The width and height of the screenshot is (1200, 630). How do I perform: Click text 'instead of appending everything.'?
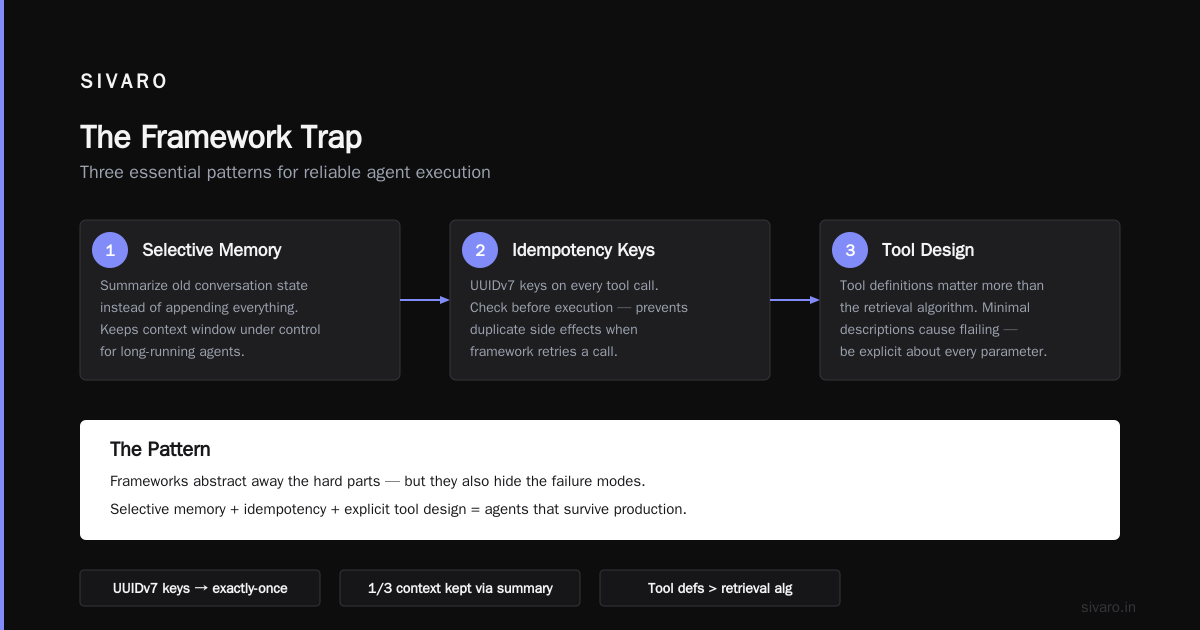pos(199,308)
